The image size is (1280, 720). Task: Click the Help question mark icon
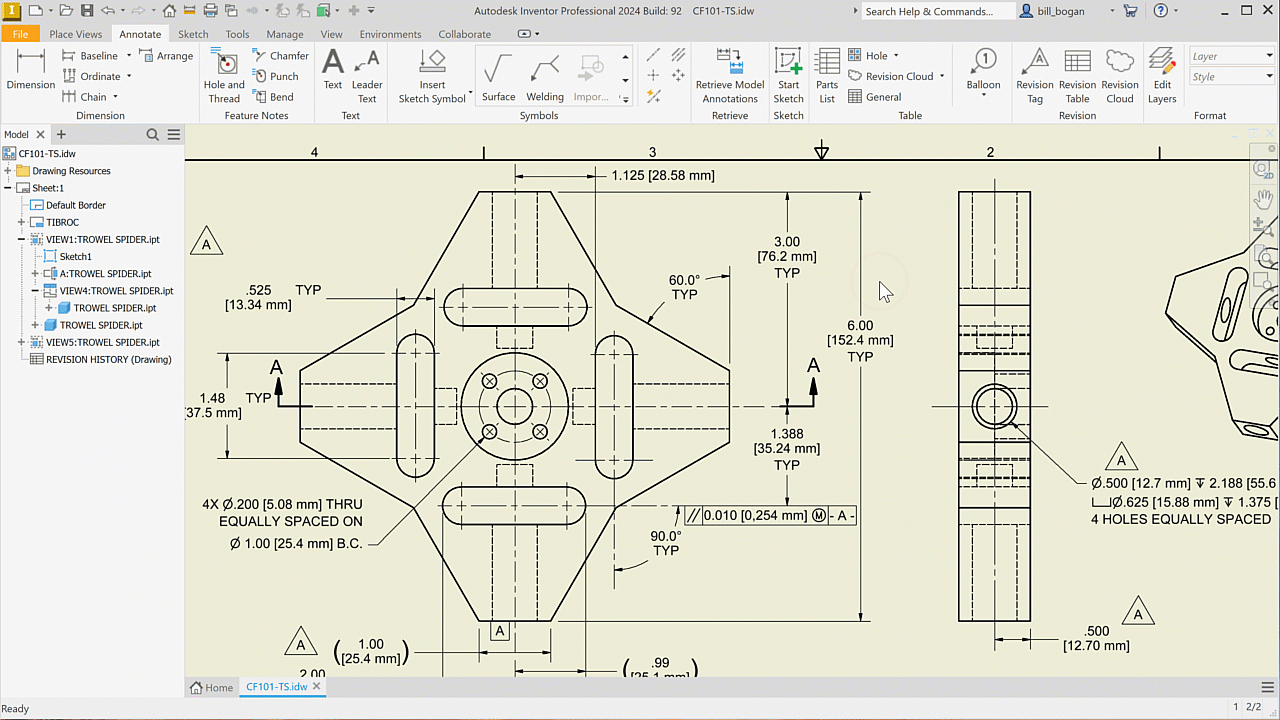coord(1160,11)
